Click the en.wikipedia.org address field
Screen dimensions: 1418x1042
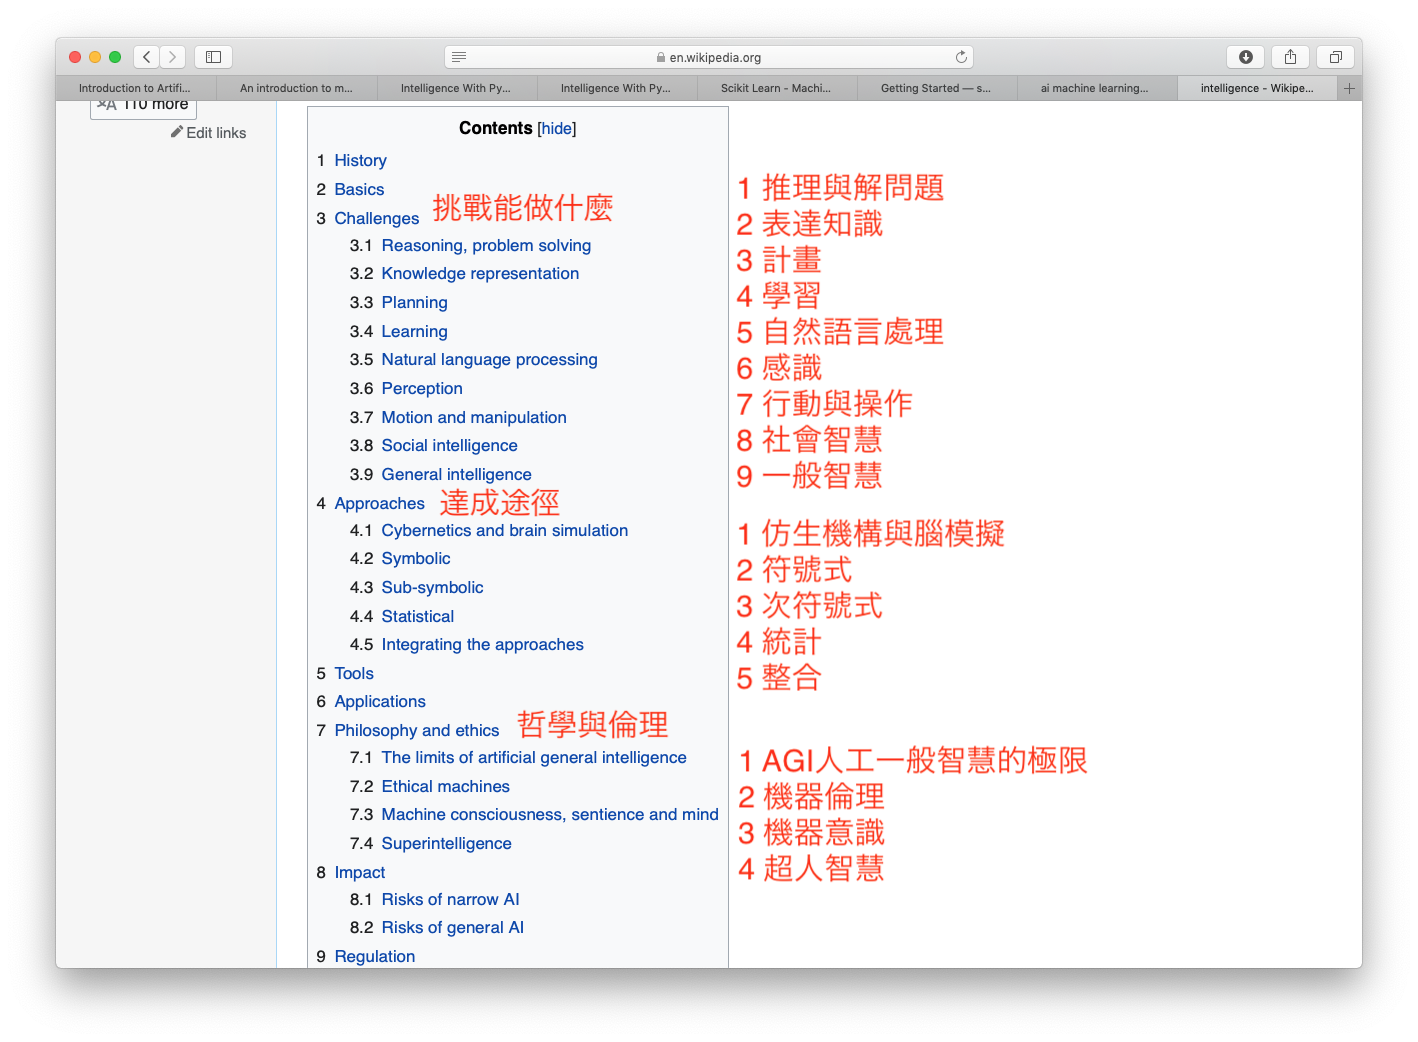[714, 57]
